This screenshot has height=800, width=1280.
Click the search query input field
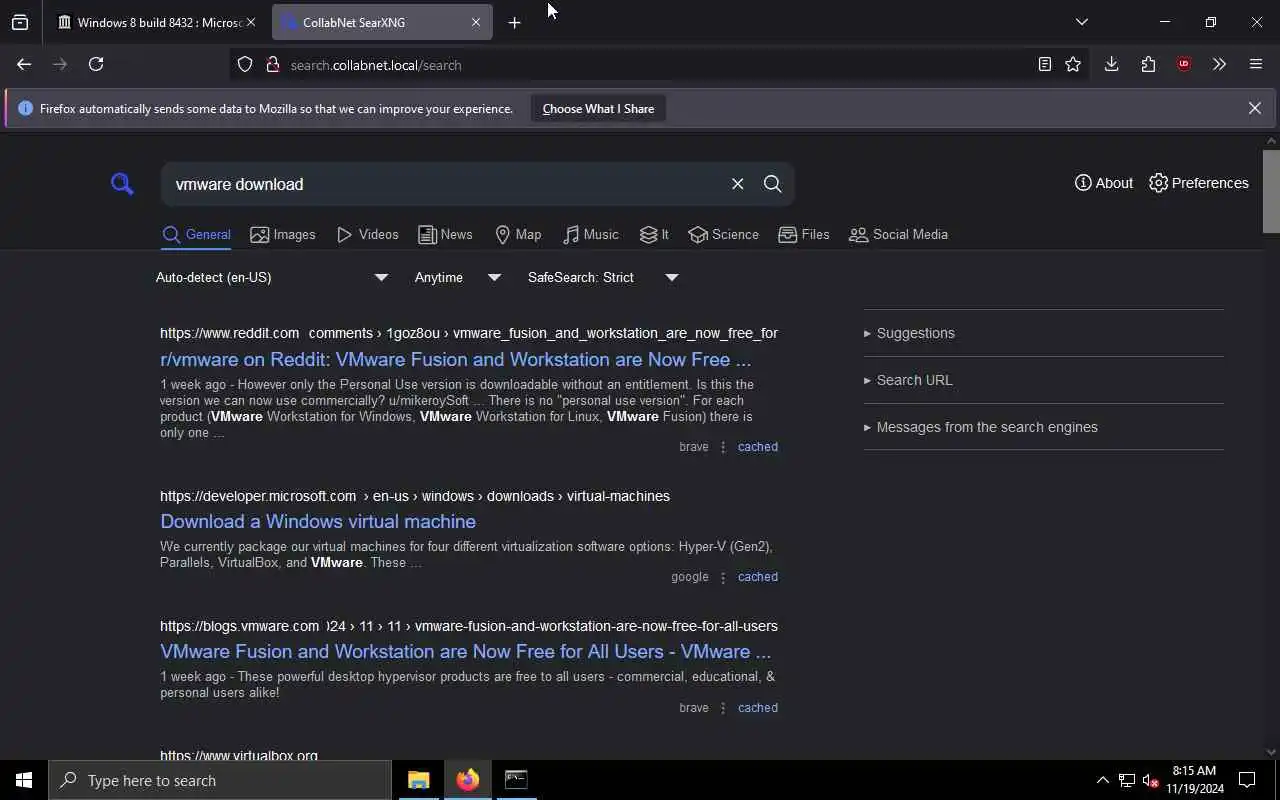pyautogui.click(x=445, y=184)
